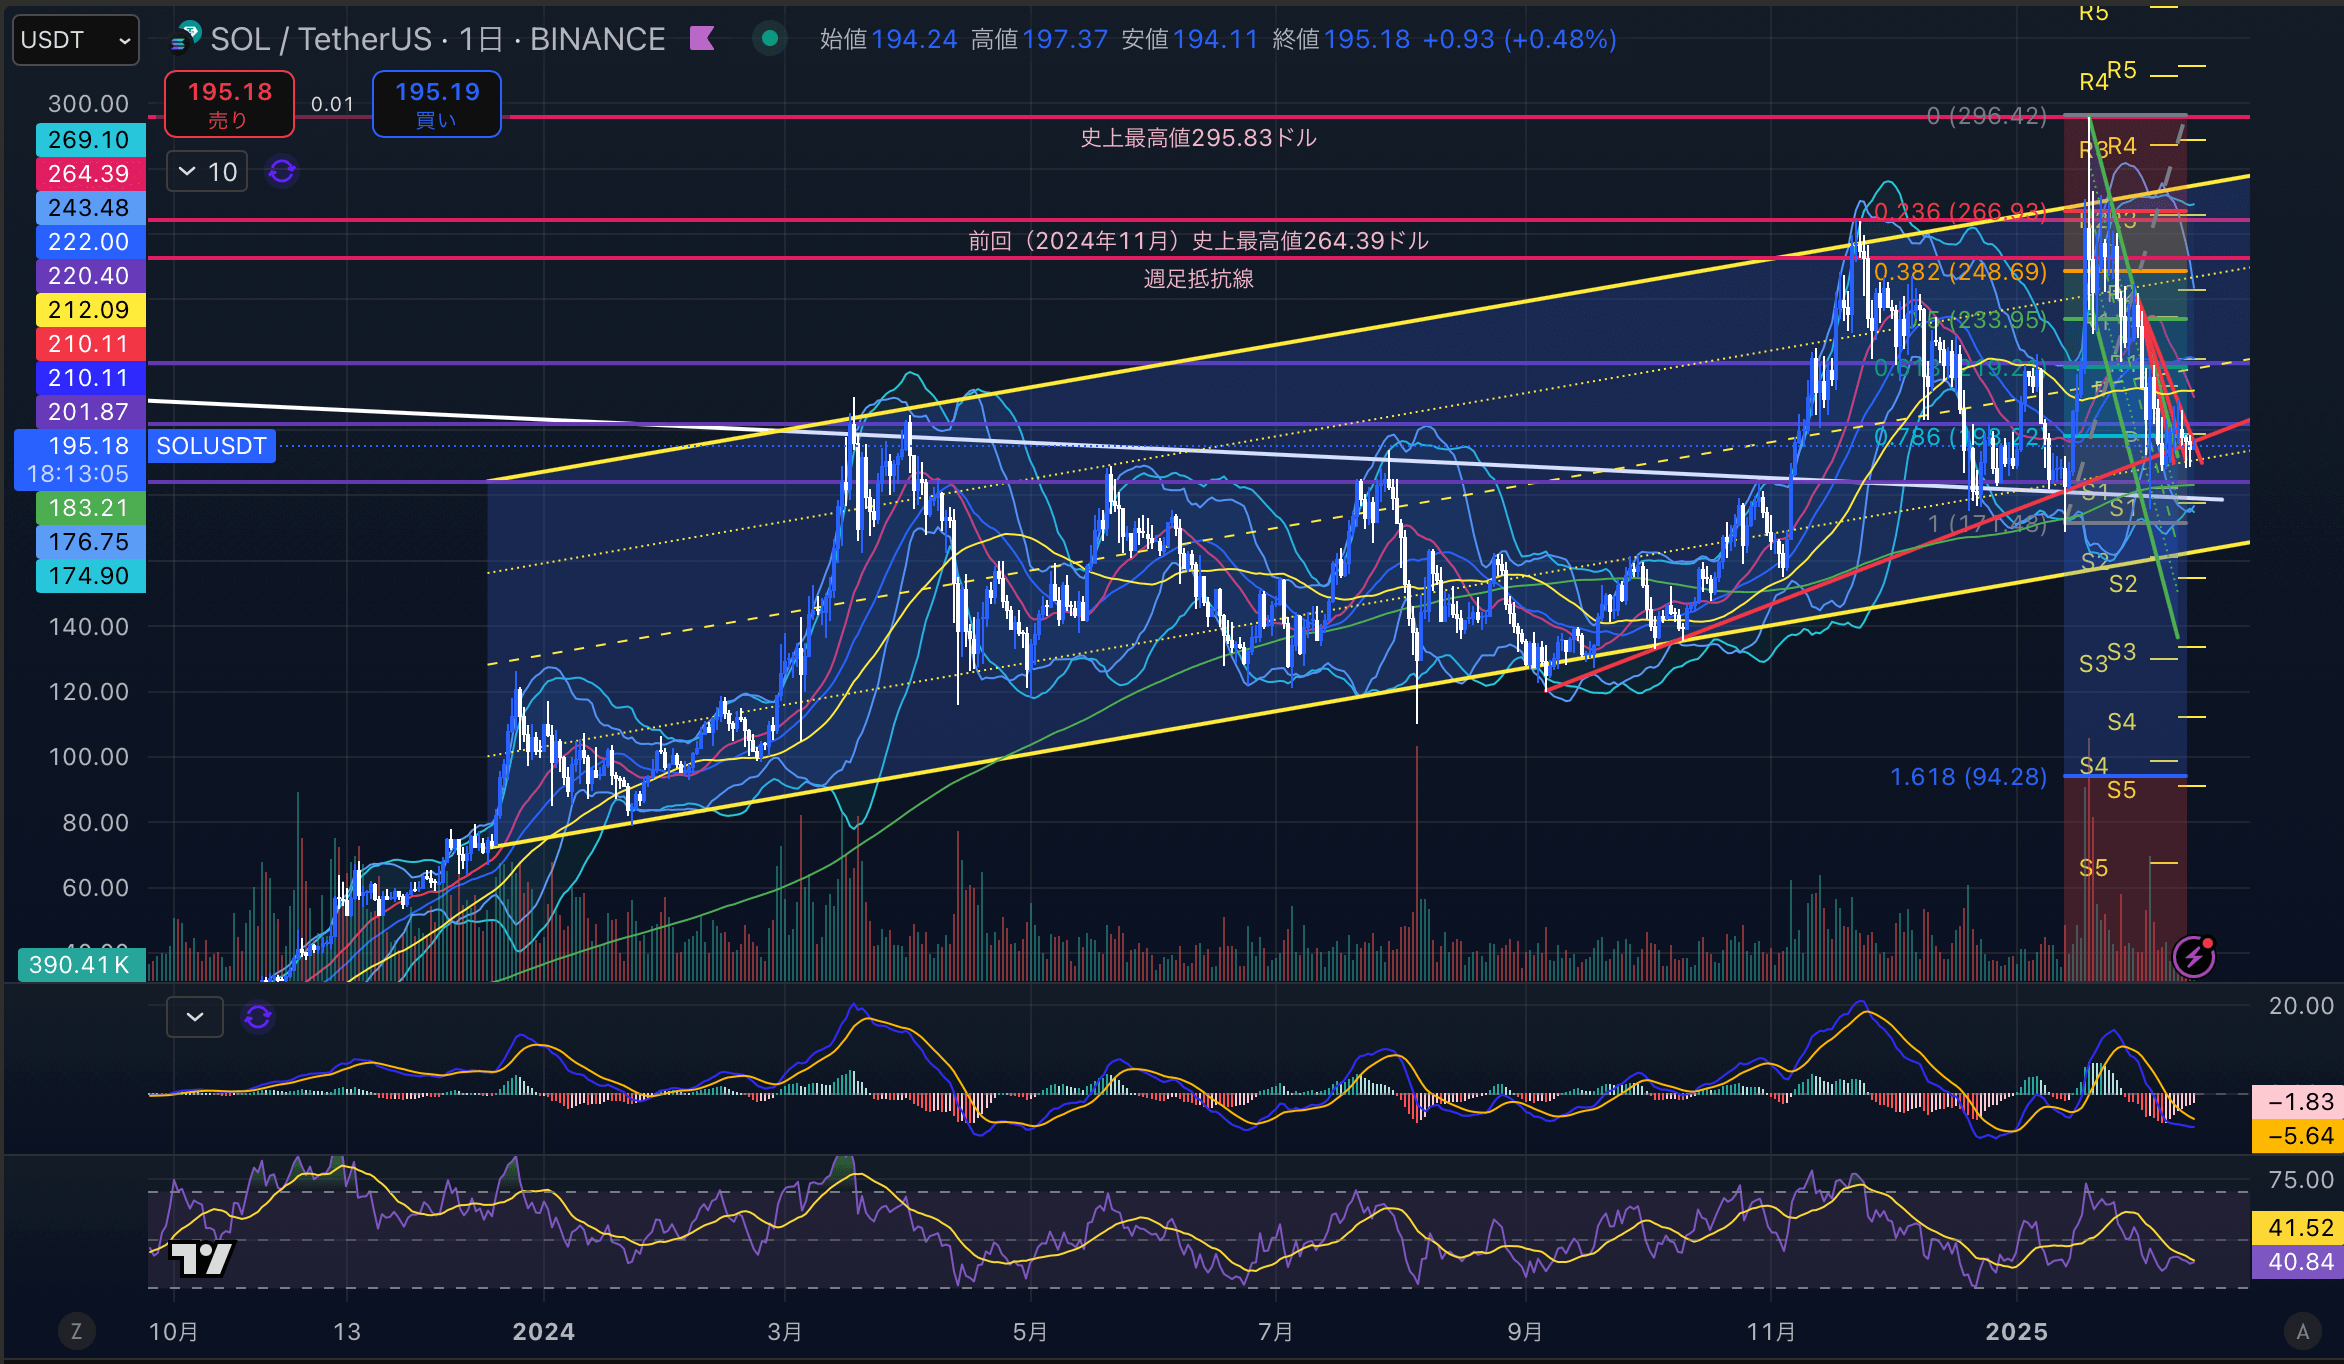2344x1364 pixels.
Task: Click the 0.236 (266.93) Fibonacci label
Action: pos(1960,212)
